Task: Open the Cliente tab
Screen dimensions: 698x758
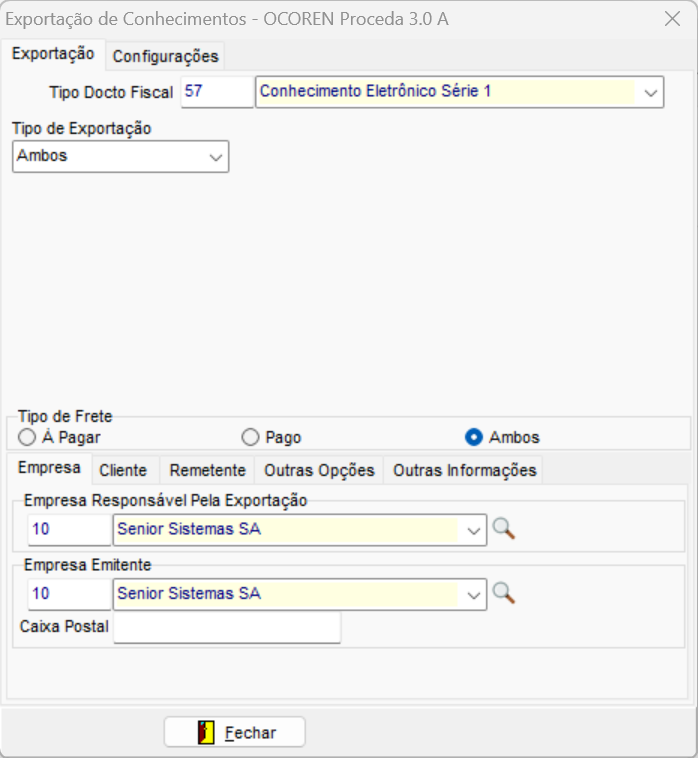Action: (x=123, y=470)
